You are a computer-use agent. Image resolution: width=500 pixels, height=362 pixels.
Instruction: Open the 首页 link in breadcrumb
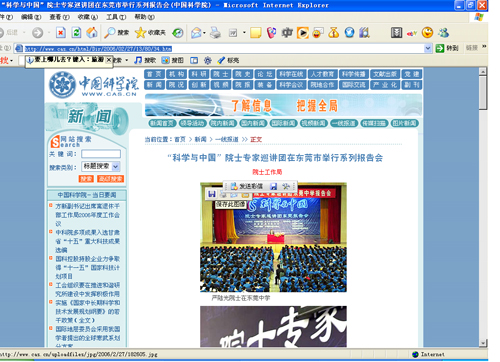tap(180, 139)
